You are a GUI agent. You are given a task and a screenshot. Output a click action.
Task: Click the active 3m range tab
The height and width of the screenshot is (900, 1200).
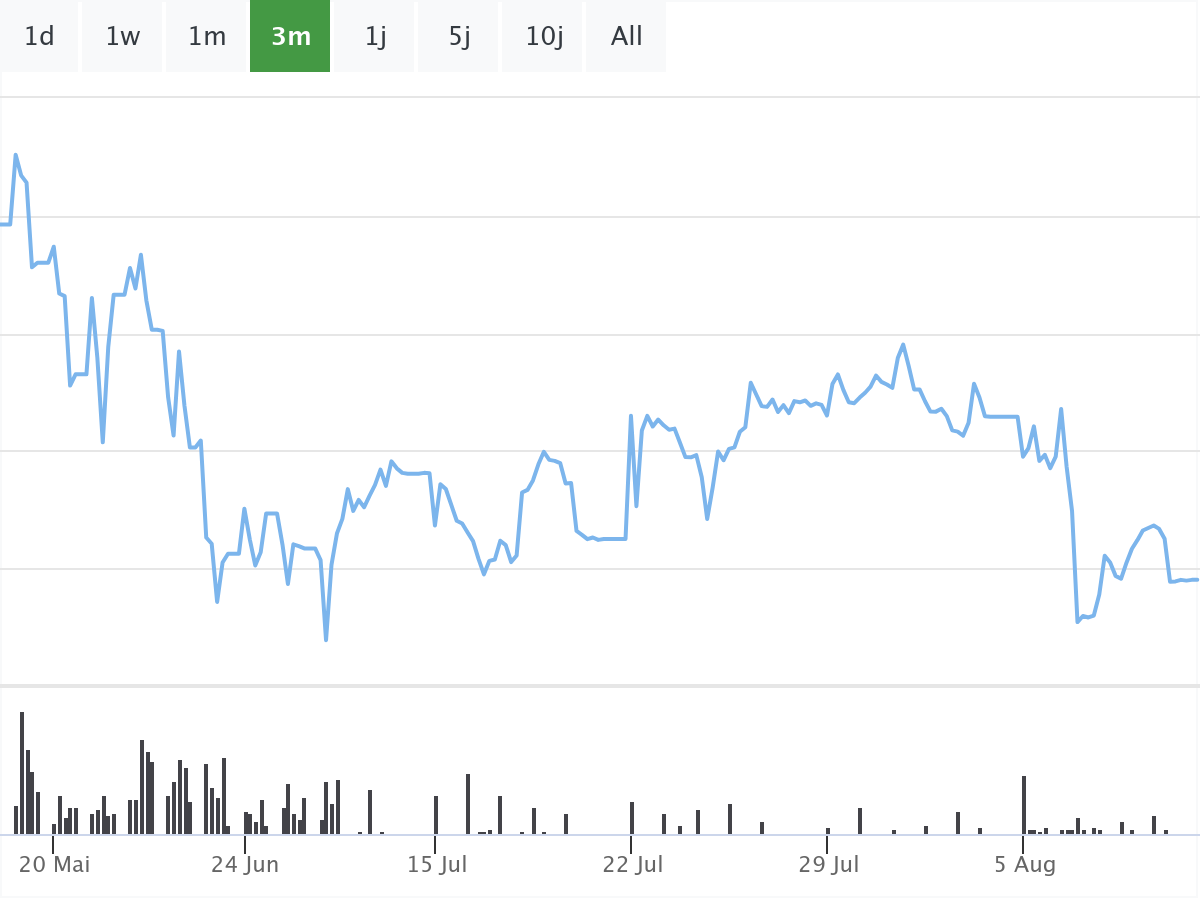tap(290, 37)
